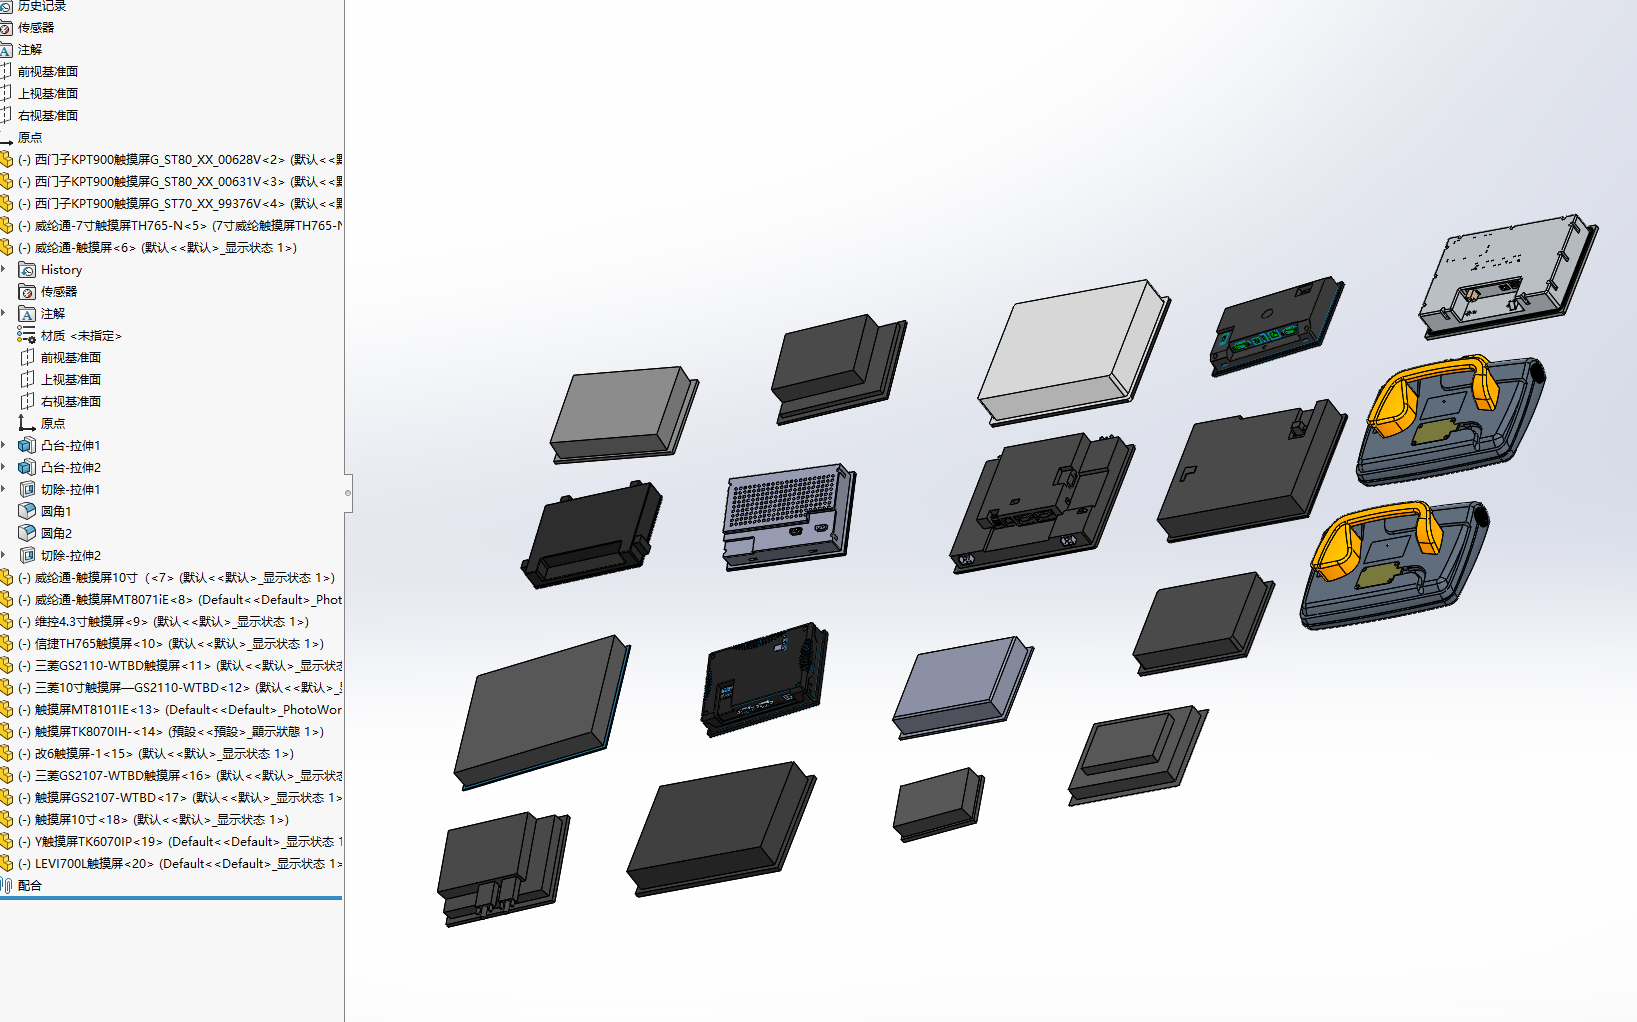1637x1022 pixels.
Task: Select the 凸台-拉伸2 extrude feature icon
Action: pos(28,468)
